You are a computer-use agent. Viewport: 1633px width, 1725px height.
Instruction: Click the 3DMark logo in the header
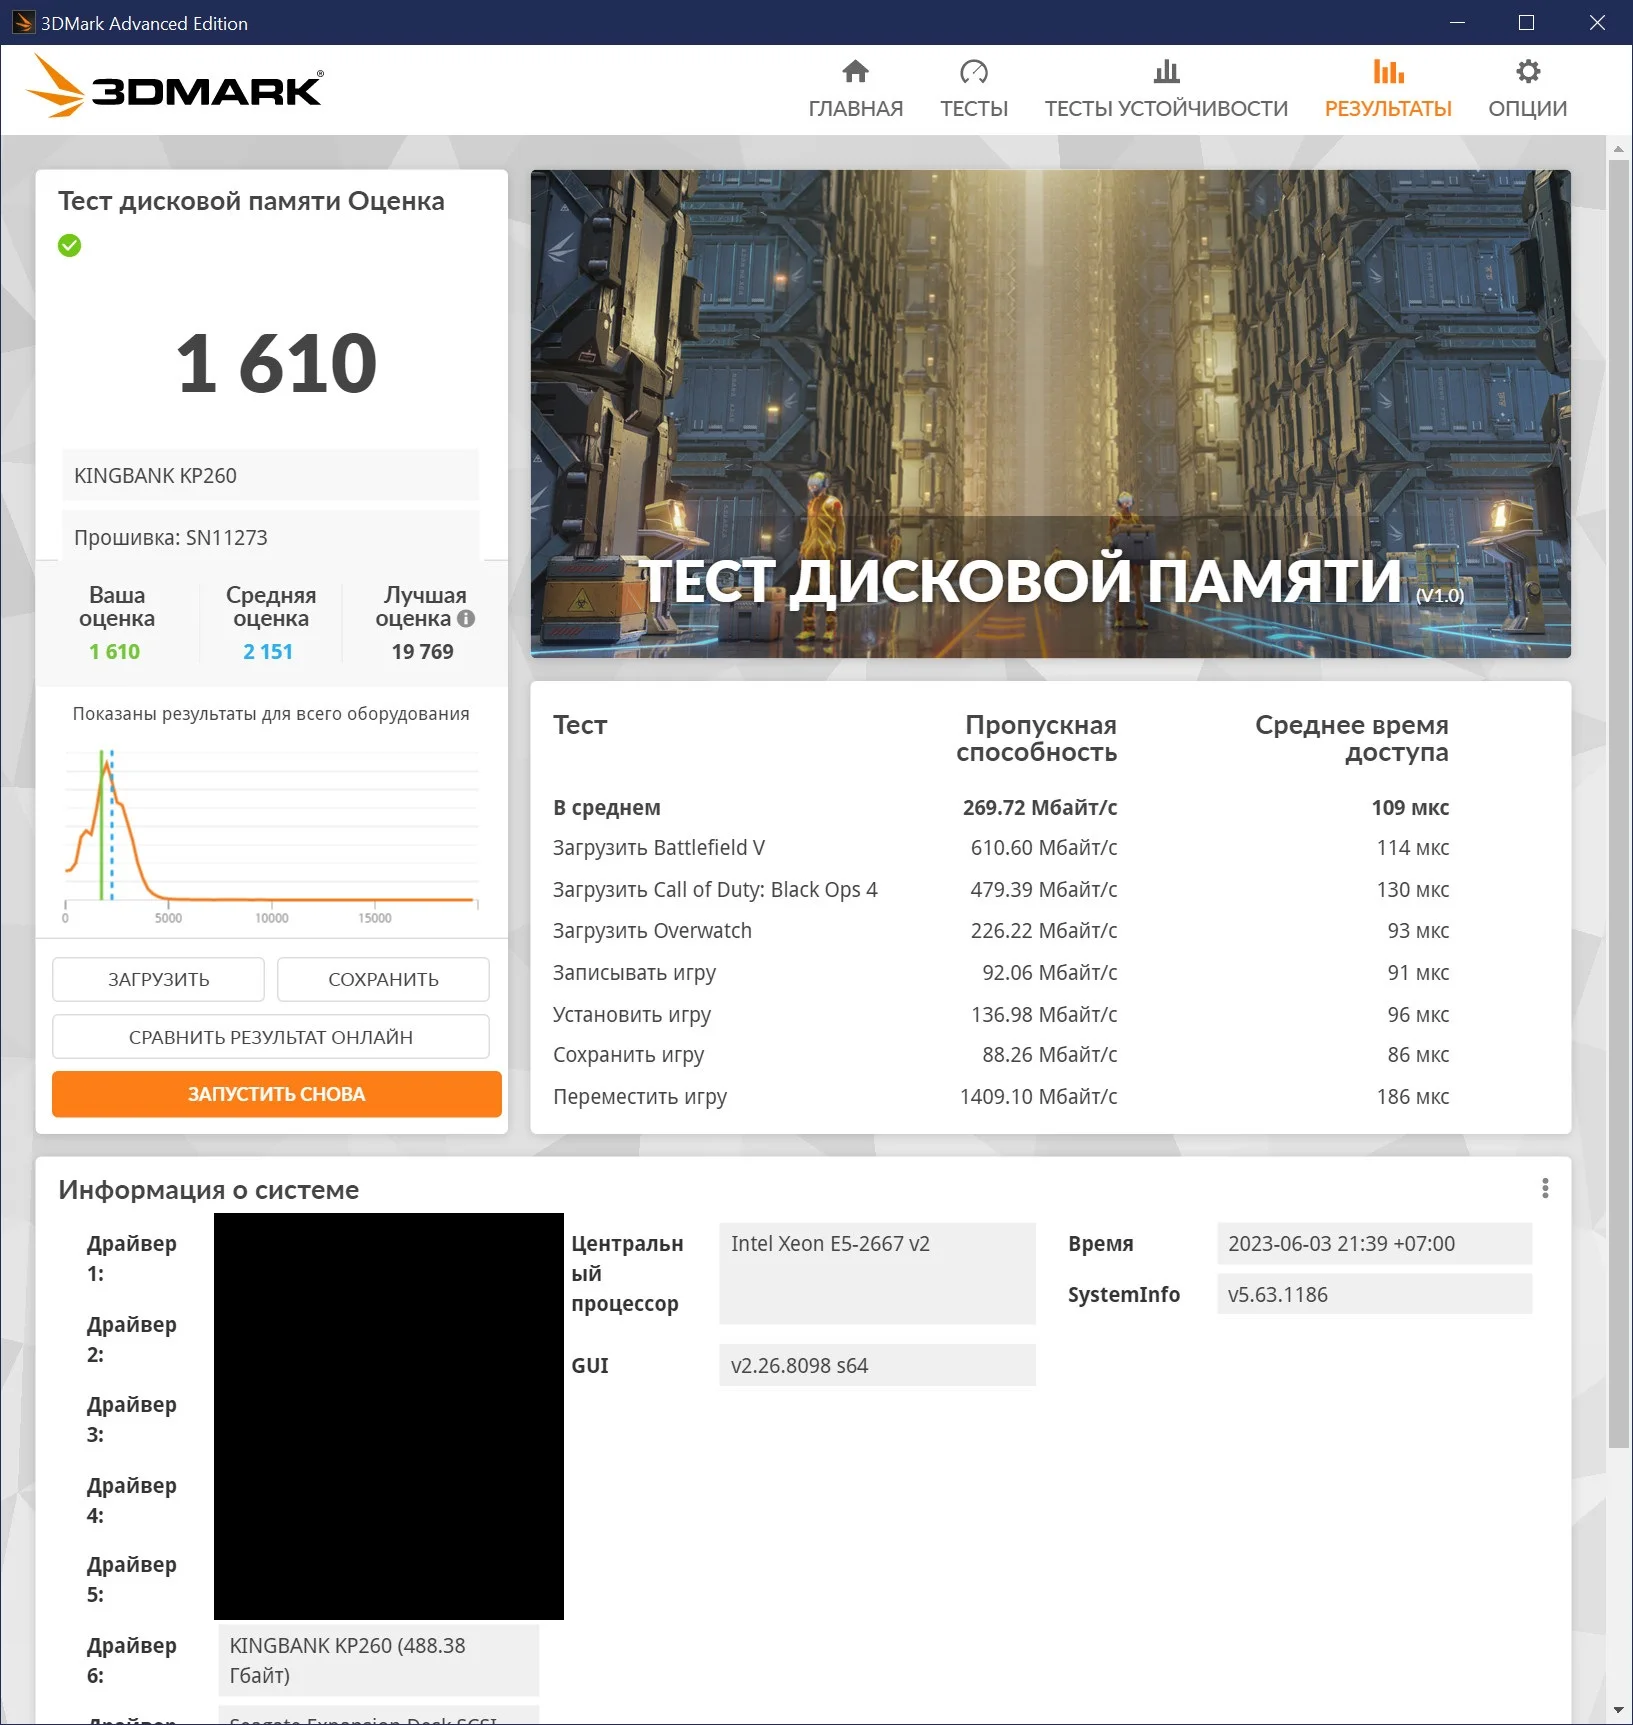click(x=174, y=86)
